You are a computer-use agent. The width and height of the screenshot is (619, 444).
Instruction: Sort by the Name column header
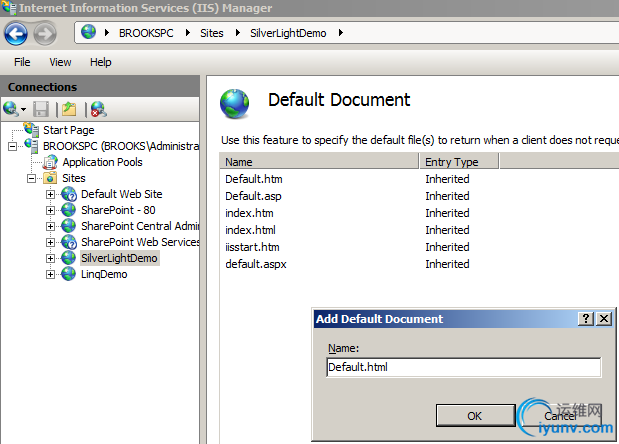[319, 162]
